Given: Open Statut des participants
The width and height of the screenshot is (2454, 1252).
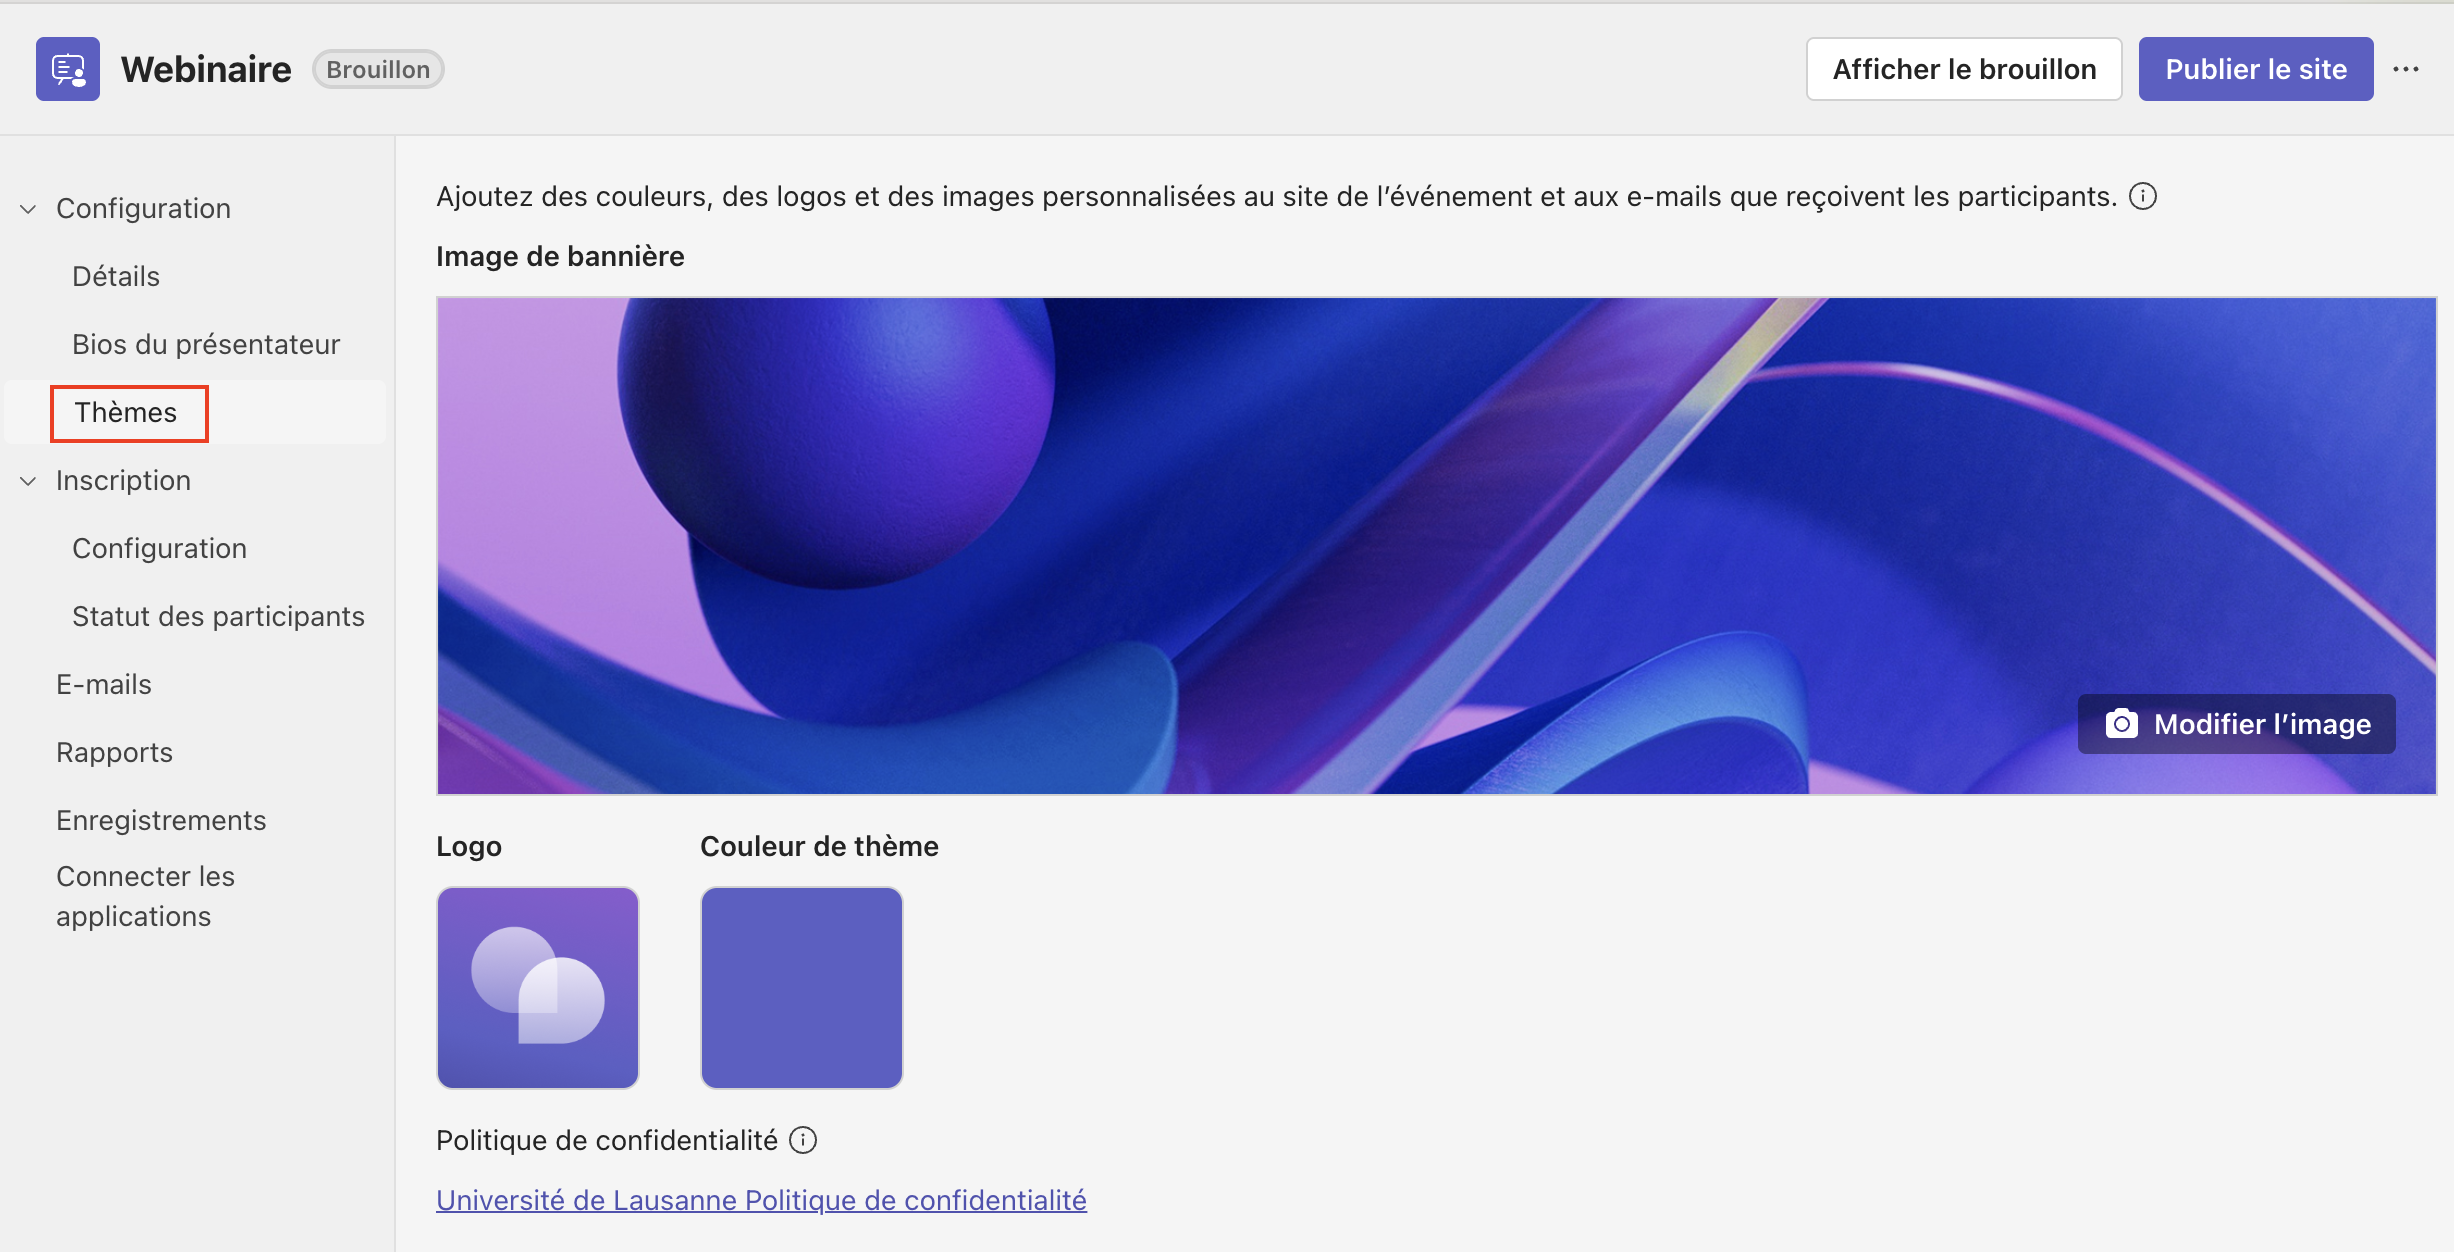Looking at the screenshot, I should click(218, 616).
